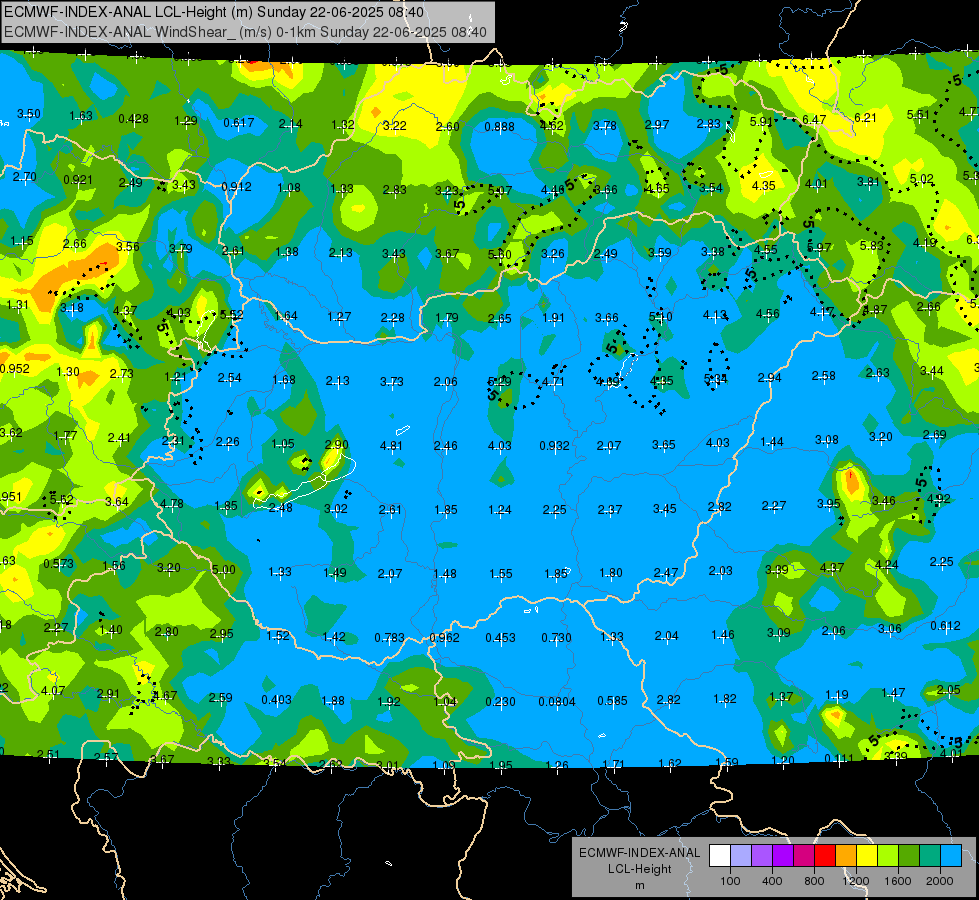Click the legend label 1200

(x=856, y=881)
